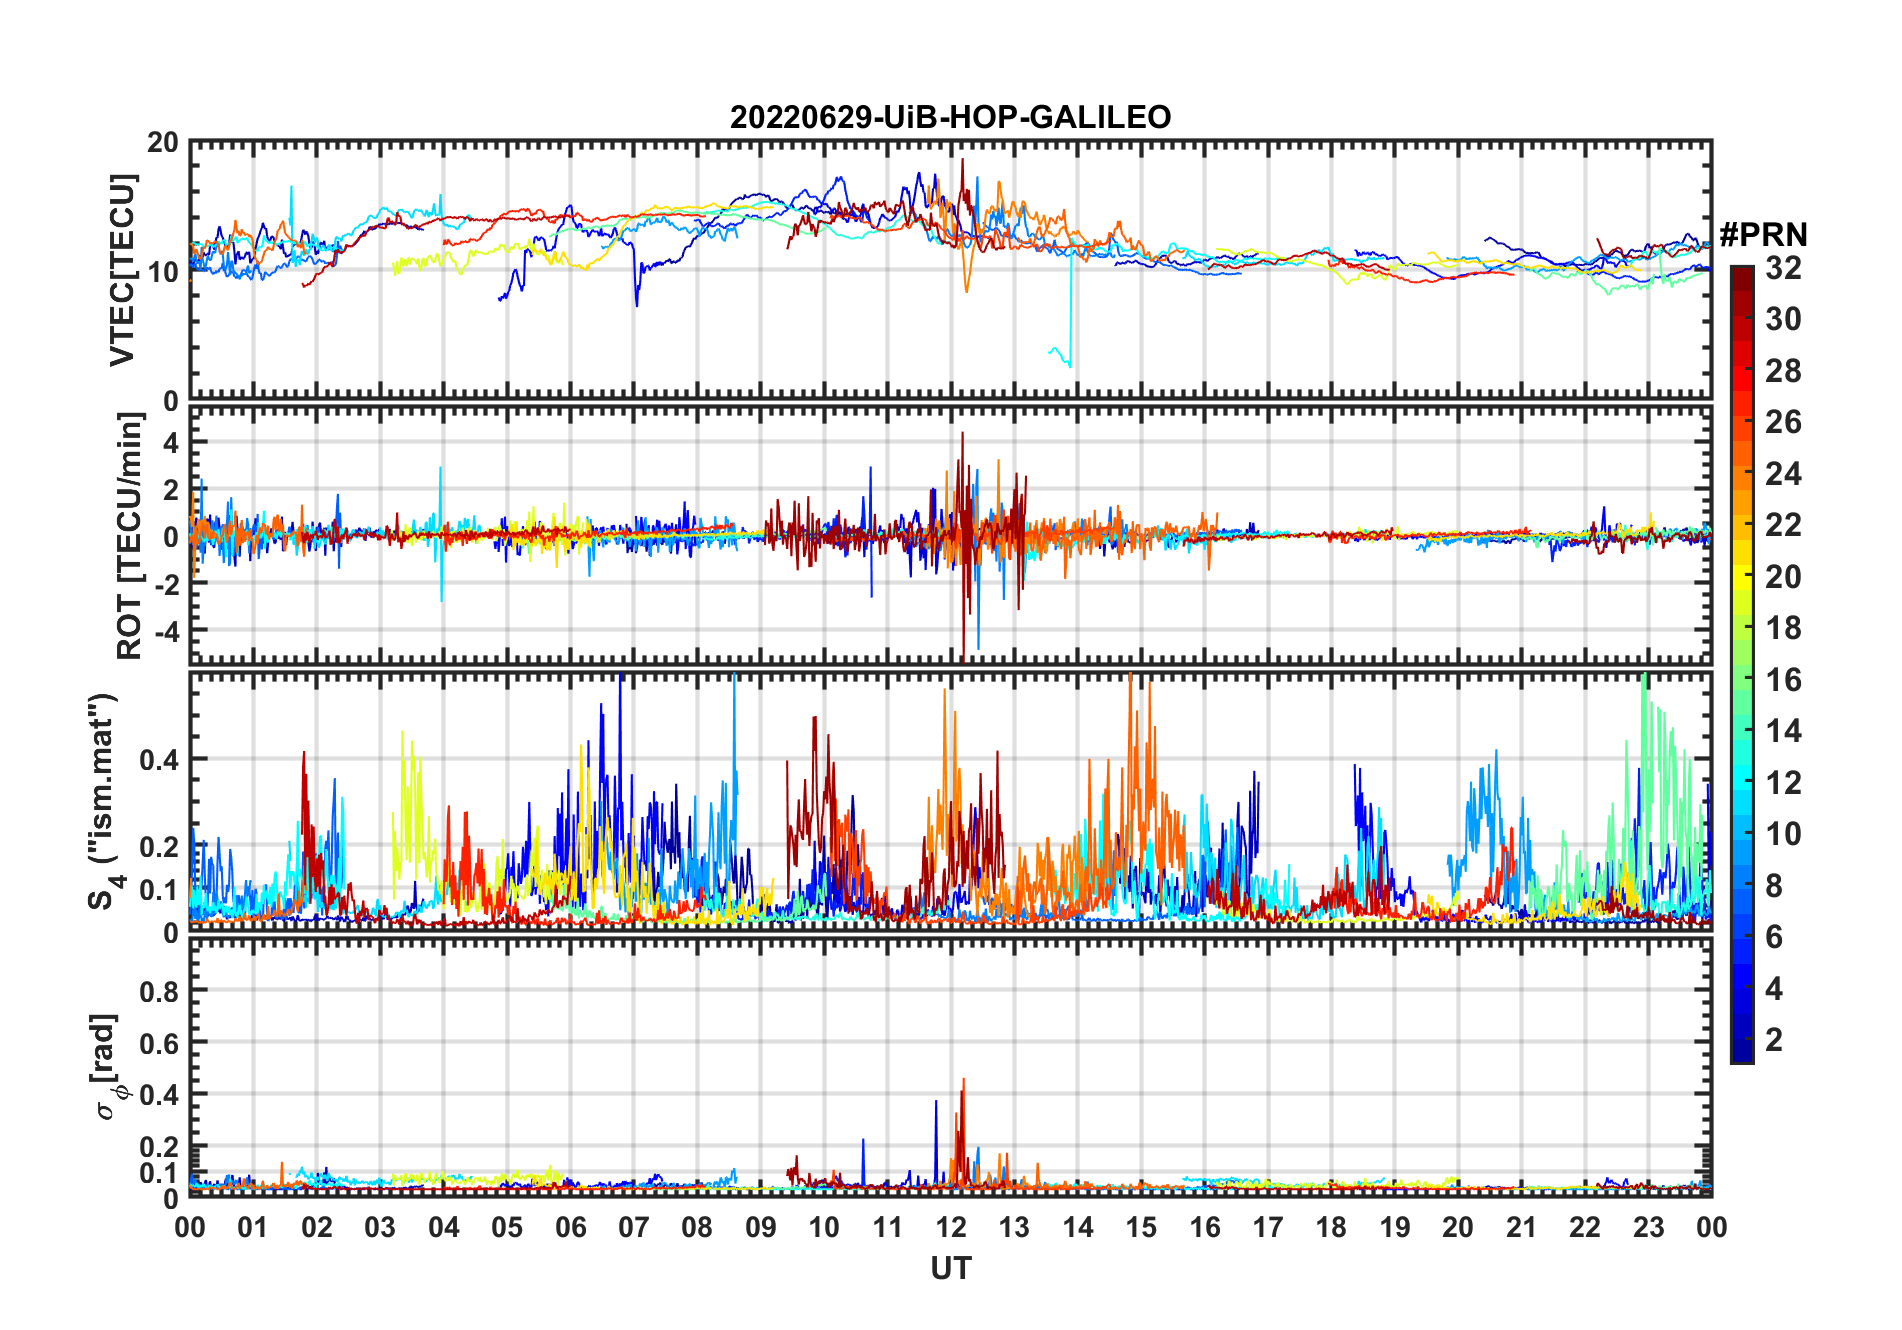
Task: Click the #PRN colorbar title
Action: [1763, 235]
